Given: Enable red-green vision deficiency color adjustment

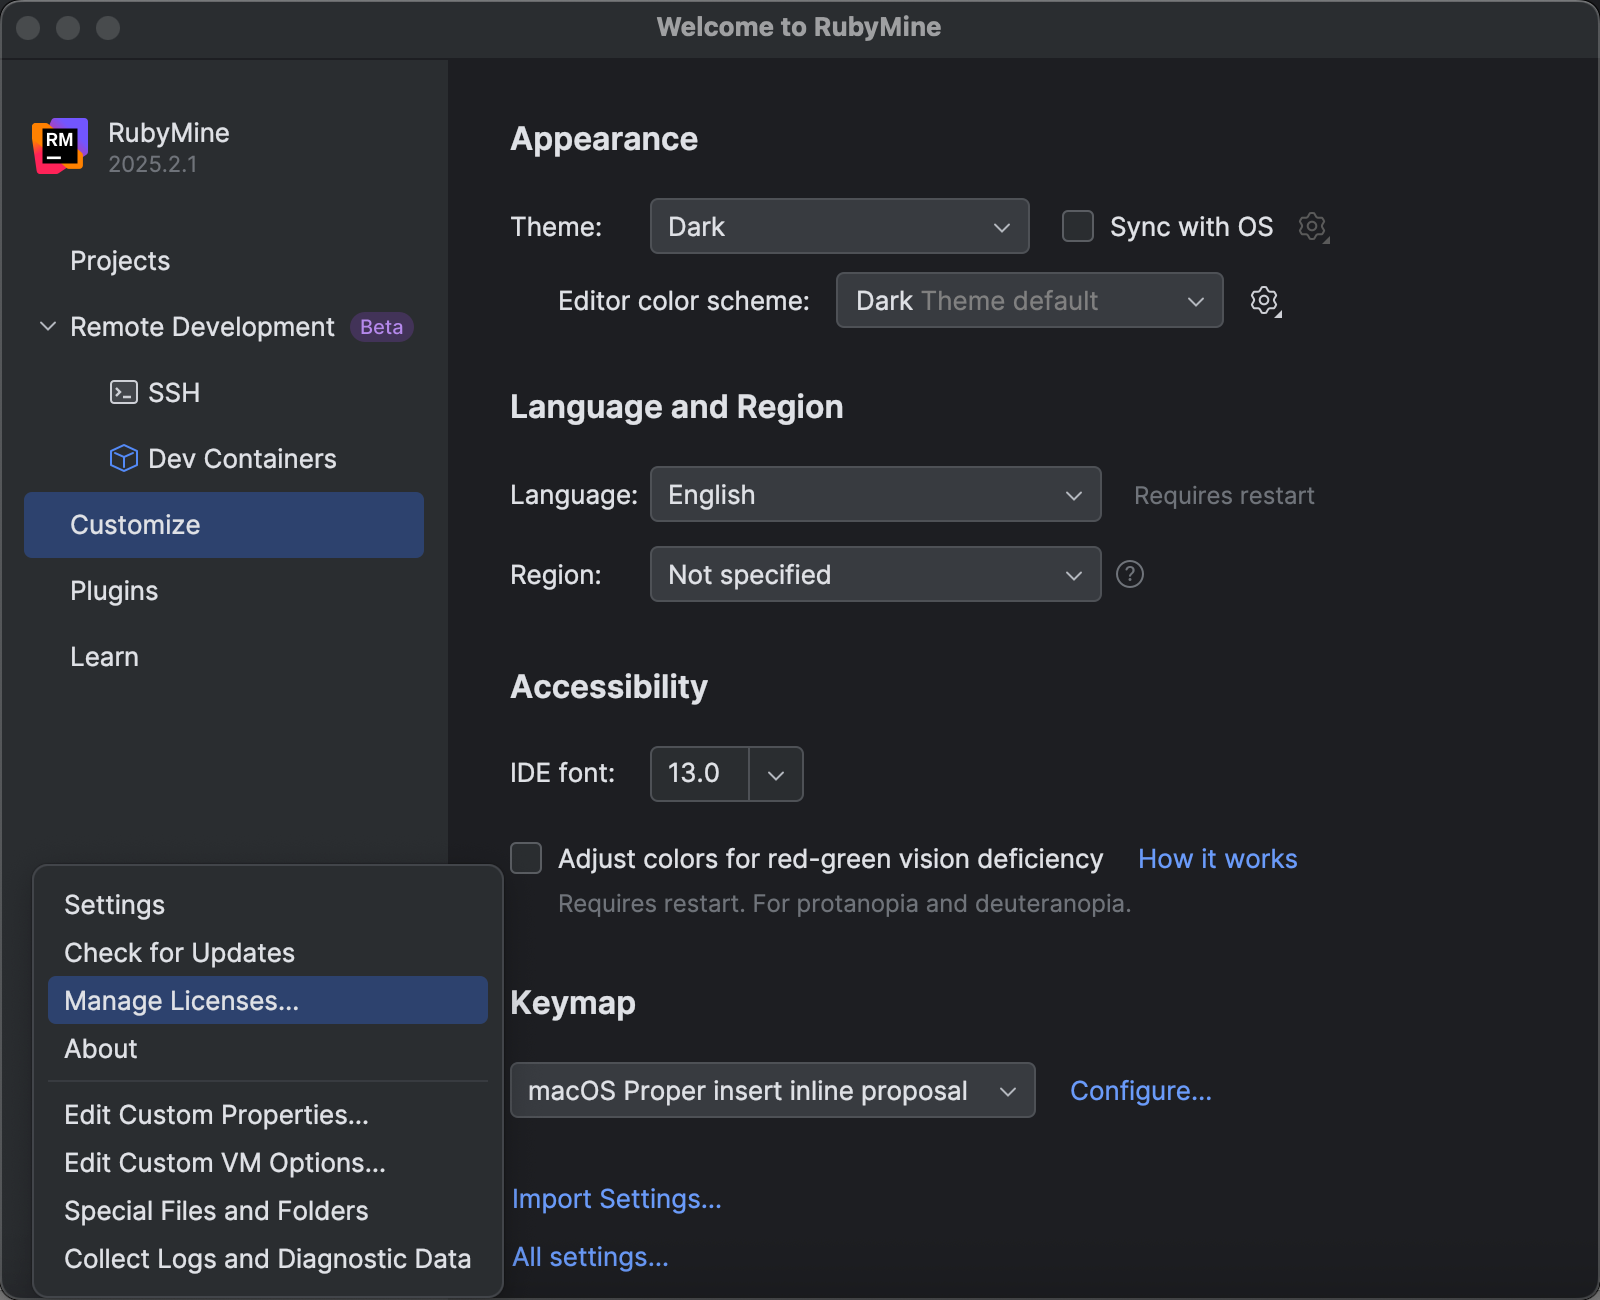Looking at the screenshot, I should (526, 858).
